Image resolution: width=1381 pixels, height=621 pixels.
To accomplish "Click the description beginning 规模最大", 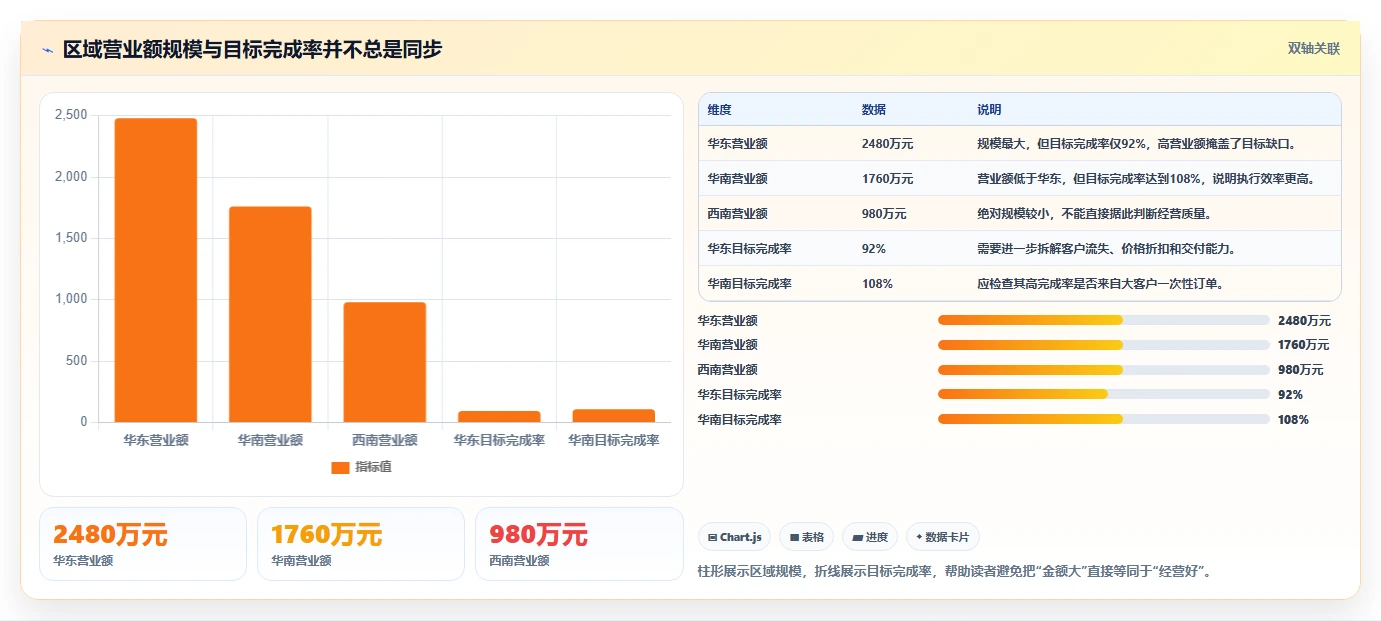I will click(x=1137, y=144).
